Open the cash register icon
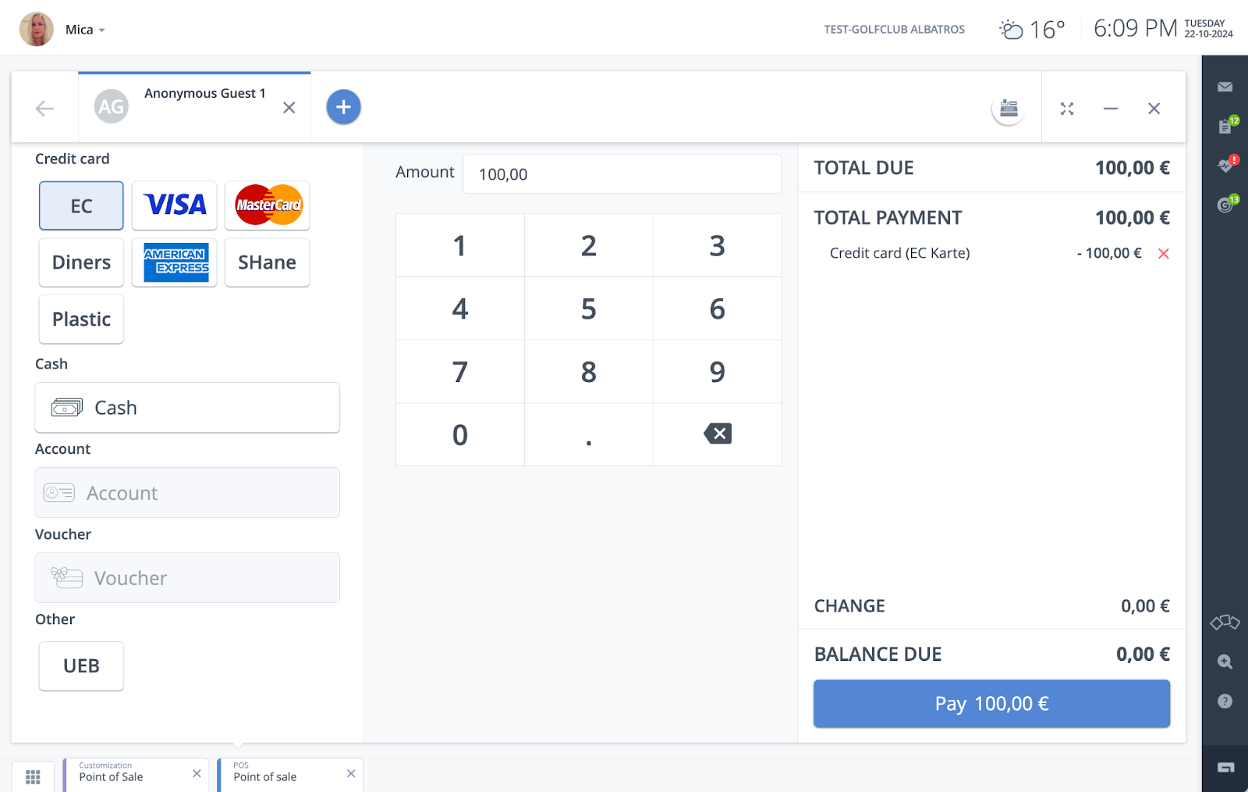 click(x=1008, y=109)
